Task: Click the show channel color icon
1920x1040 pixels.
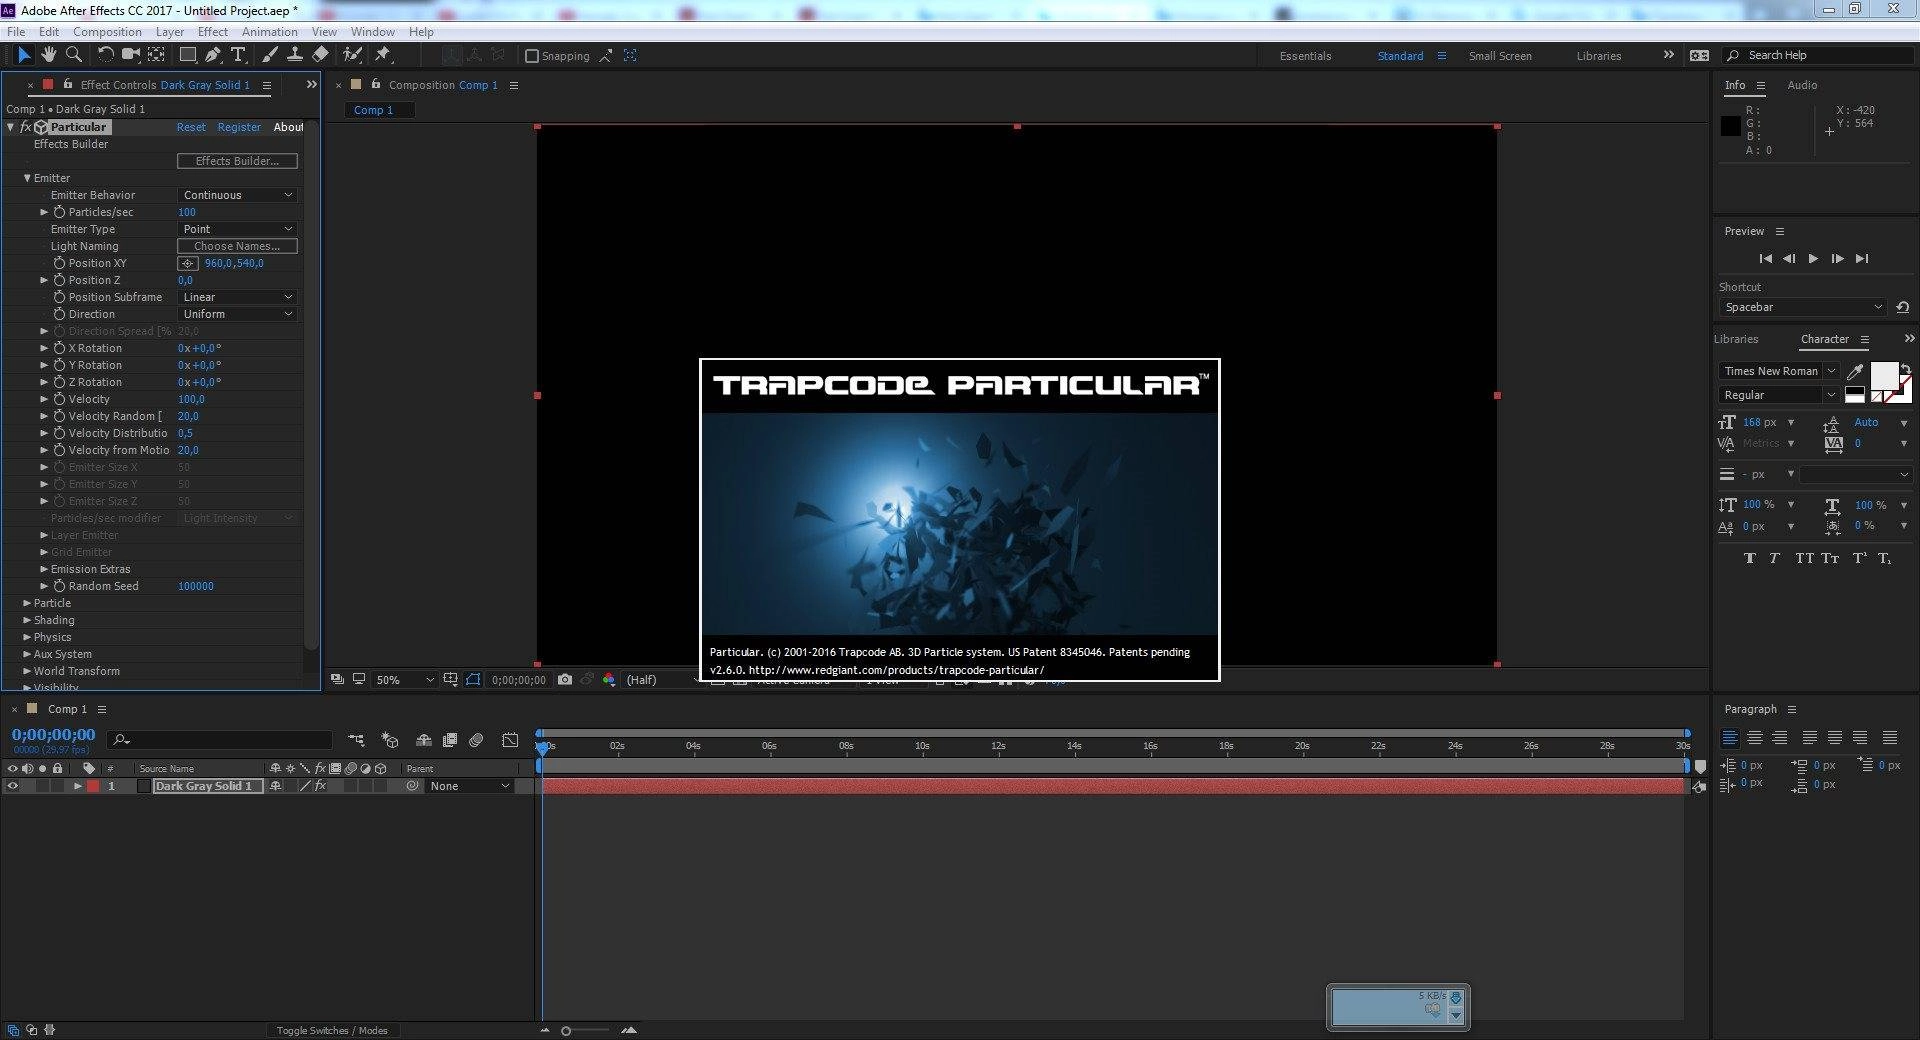Action: [x=609, y=680]
